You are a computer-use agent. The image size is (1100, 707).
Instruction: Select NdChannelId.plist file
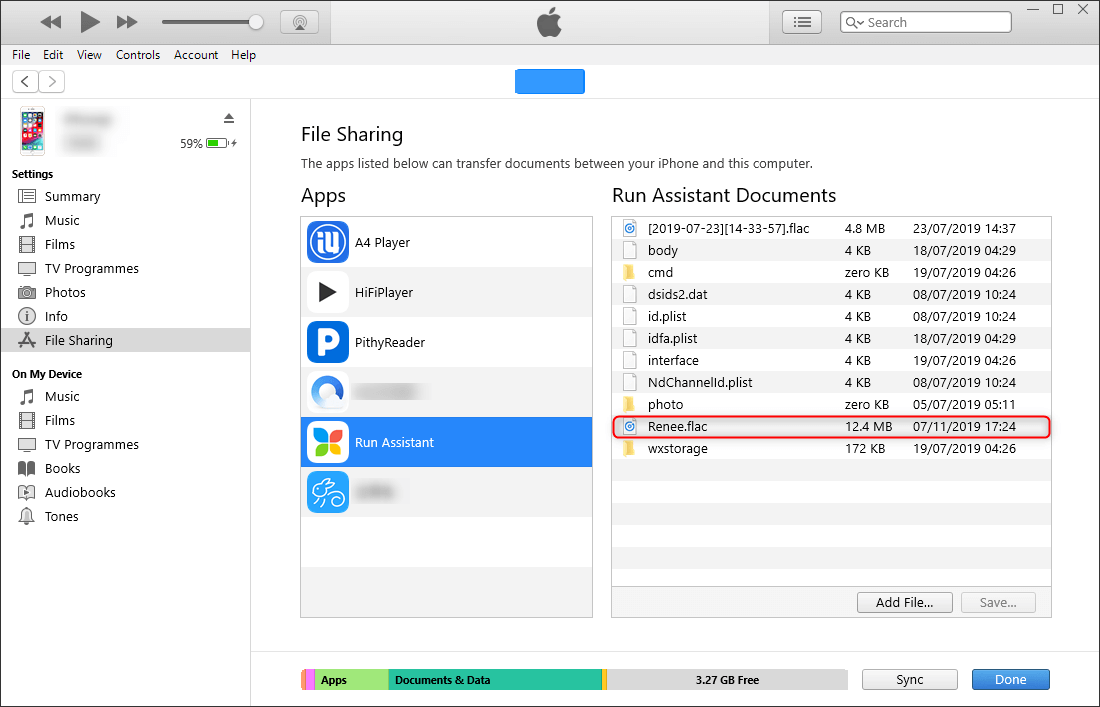click(x=831, y=382)
